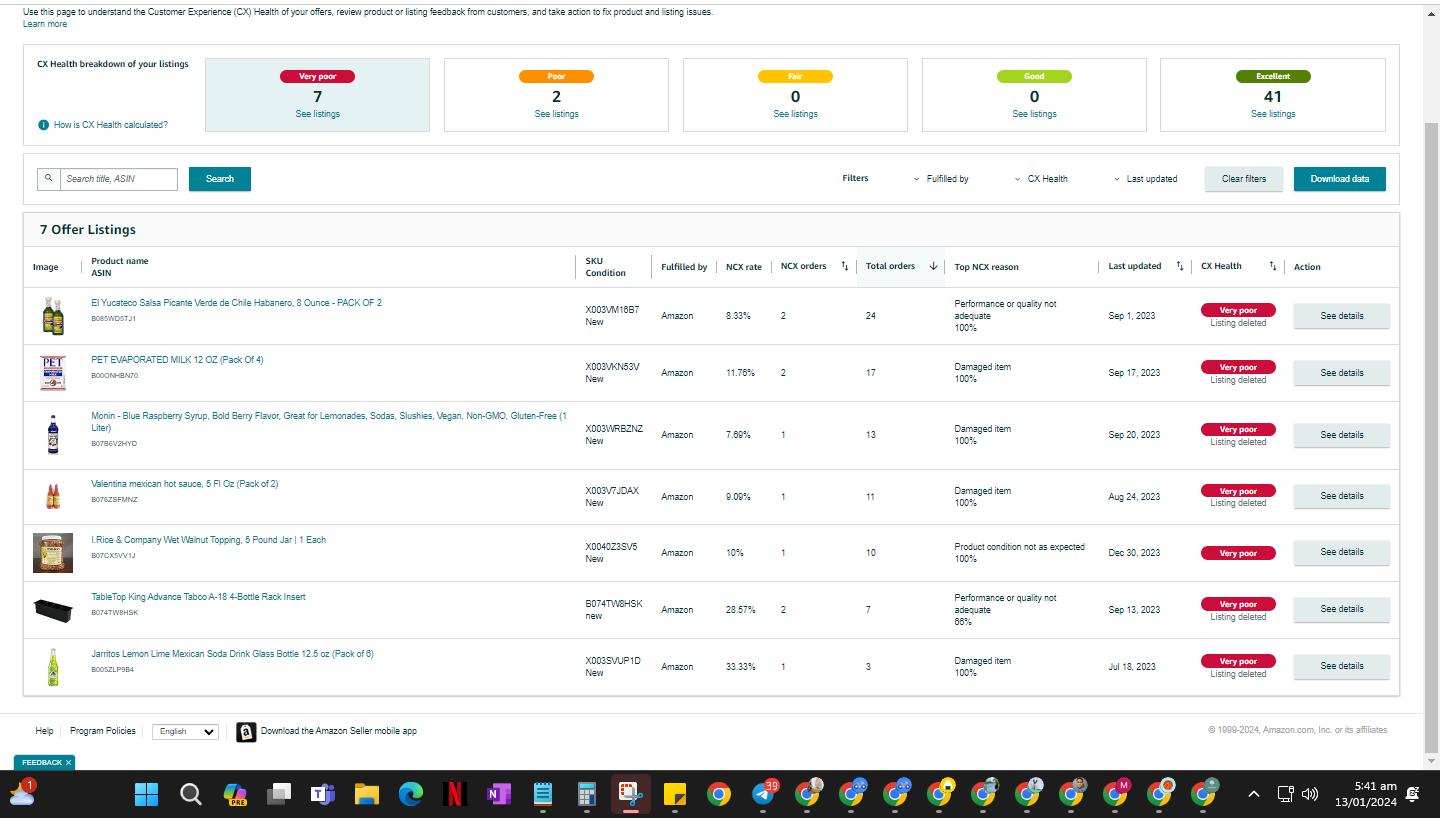Expand the CX Health filter dropdown
The image size is (1440, 818).
[1040, 179]
